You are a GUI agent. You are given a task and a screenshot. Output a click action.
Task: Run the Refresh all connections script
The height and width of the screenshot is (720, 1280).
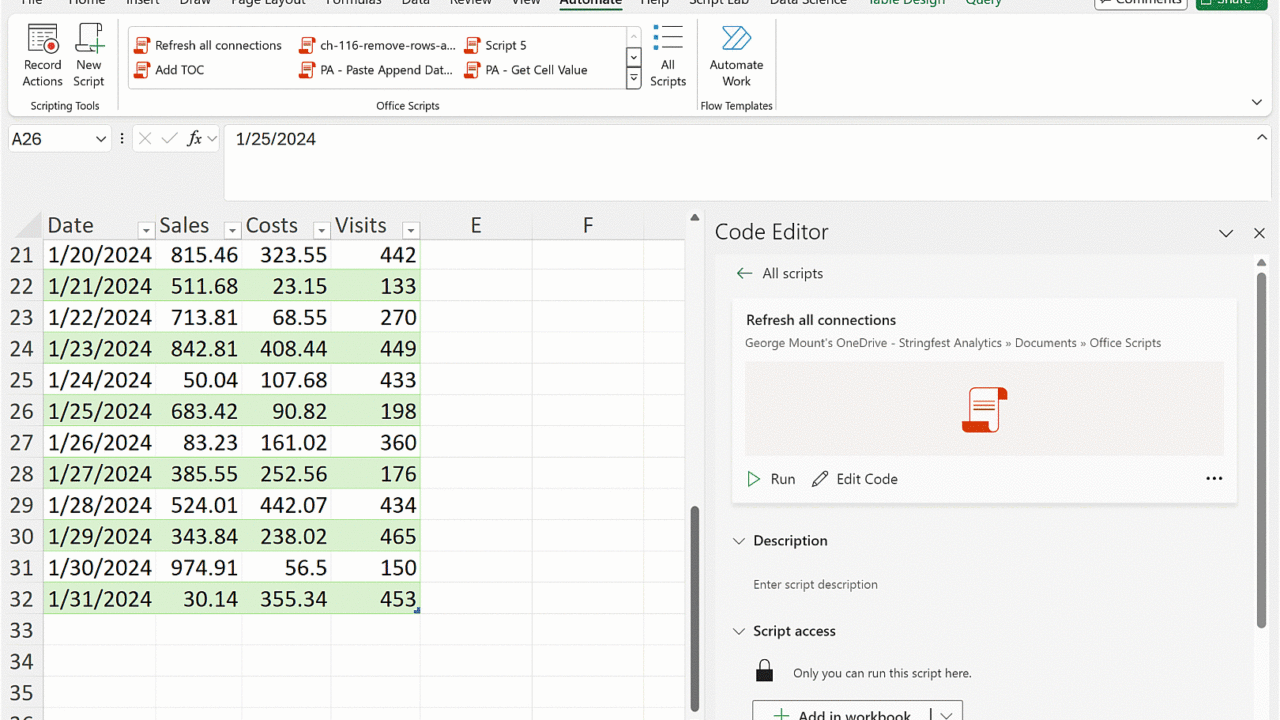click(771, 479)
